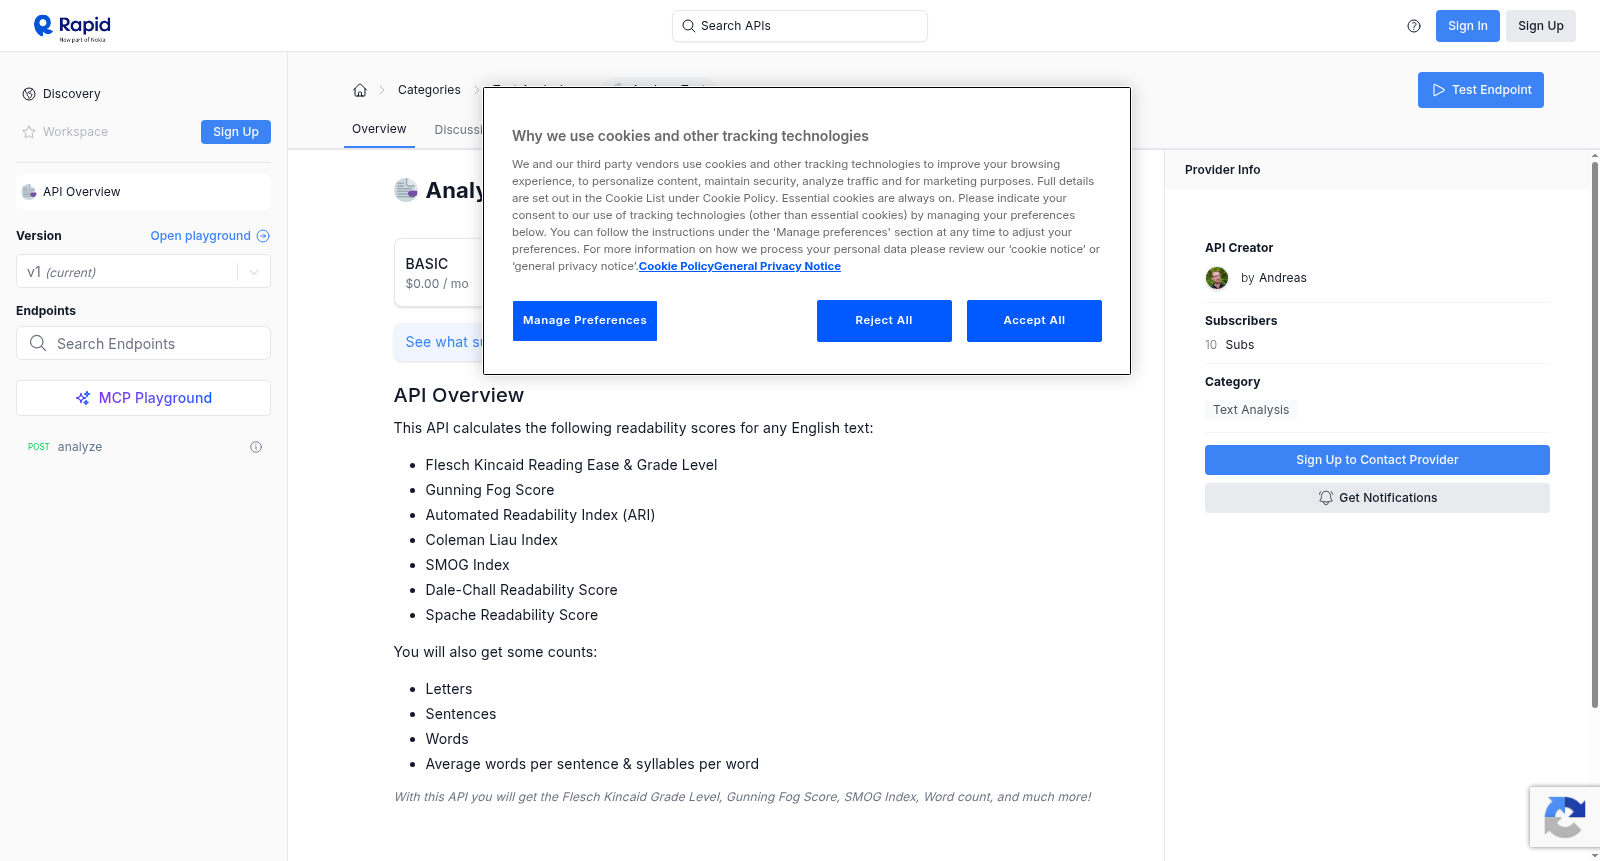Click the info icon beside analyze endpoint
Image resolution: width=1600 pixels, height=861 pixels.
[x=256, y=447]
